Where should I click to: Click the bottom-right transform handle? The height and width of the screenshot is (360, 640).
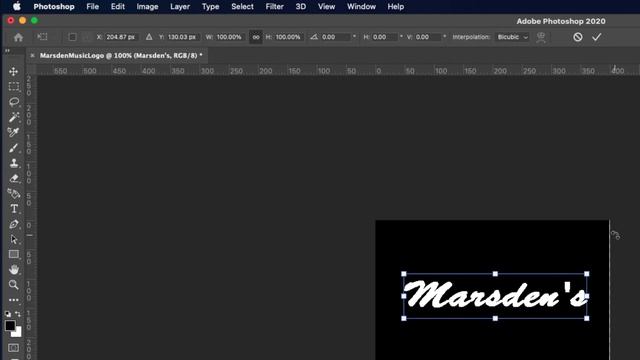coord(587,318)
